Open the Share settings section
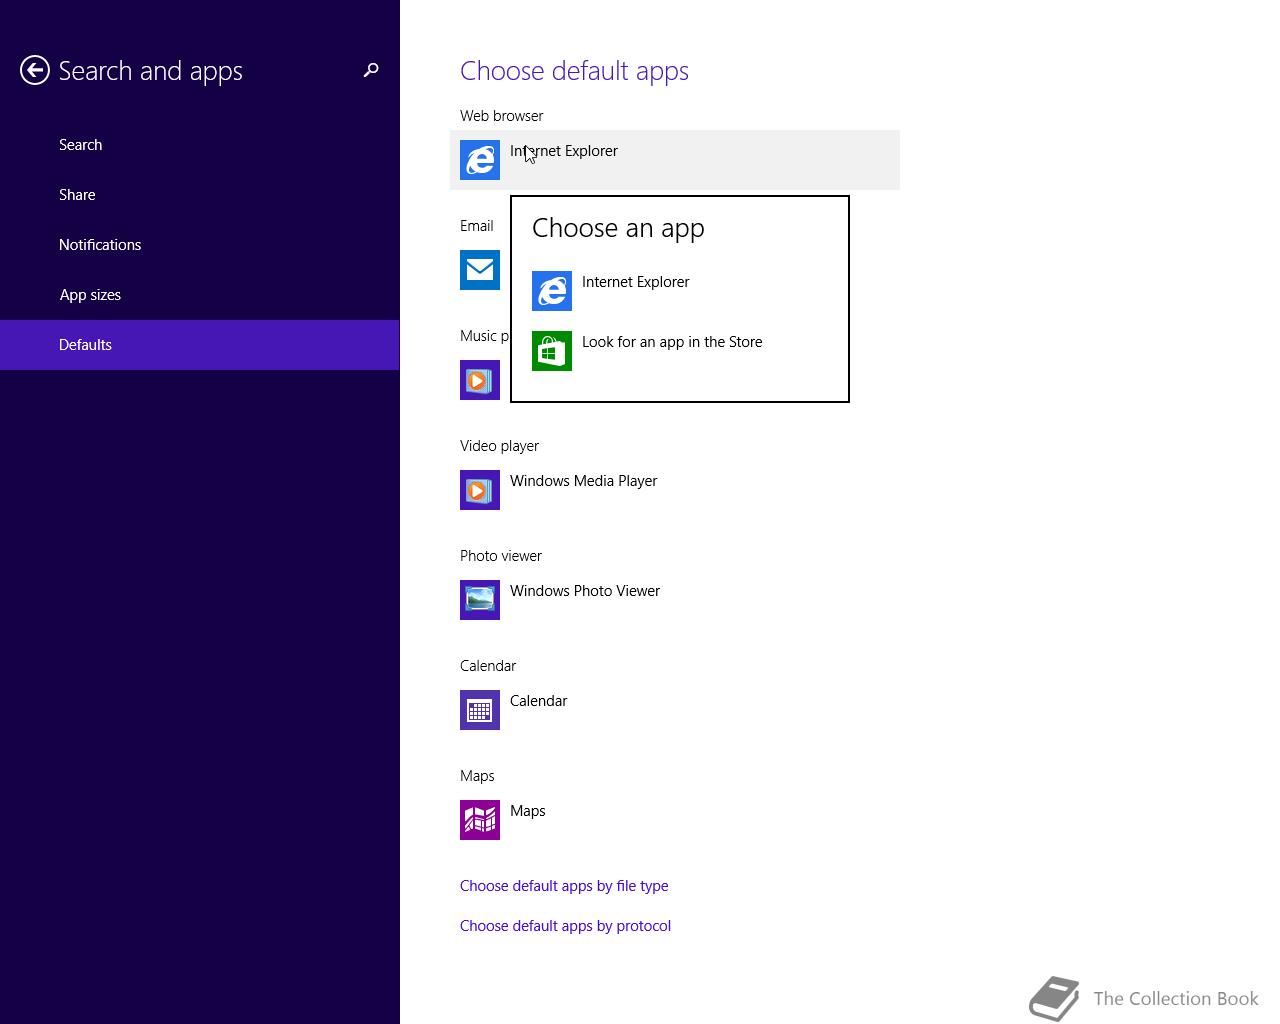This screenshot has width=1280, height=1024. tap(200, 195)
